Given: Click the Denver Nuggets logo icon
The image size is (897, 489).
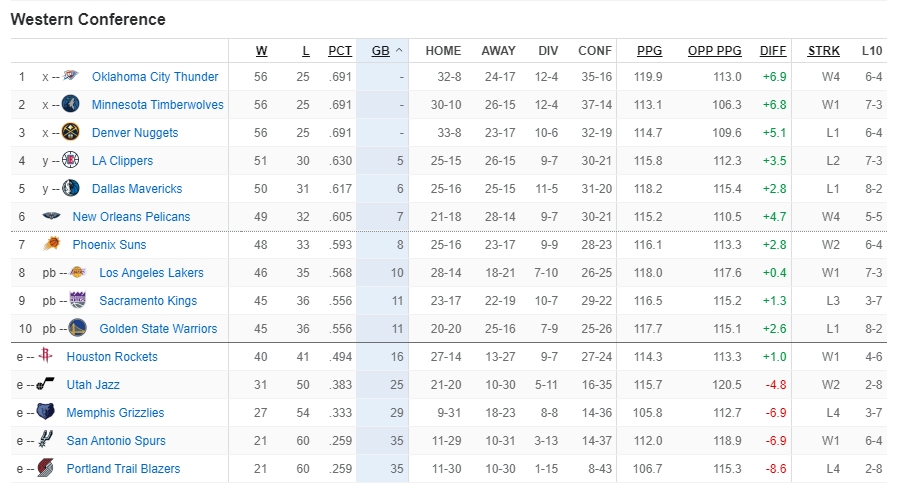Looking at the screenshot, I should pyautogui.click(x=70, y=132).
